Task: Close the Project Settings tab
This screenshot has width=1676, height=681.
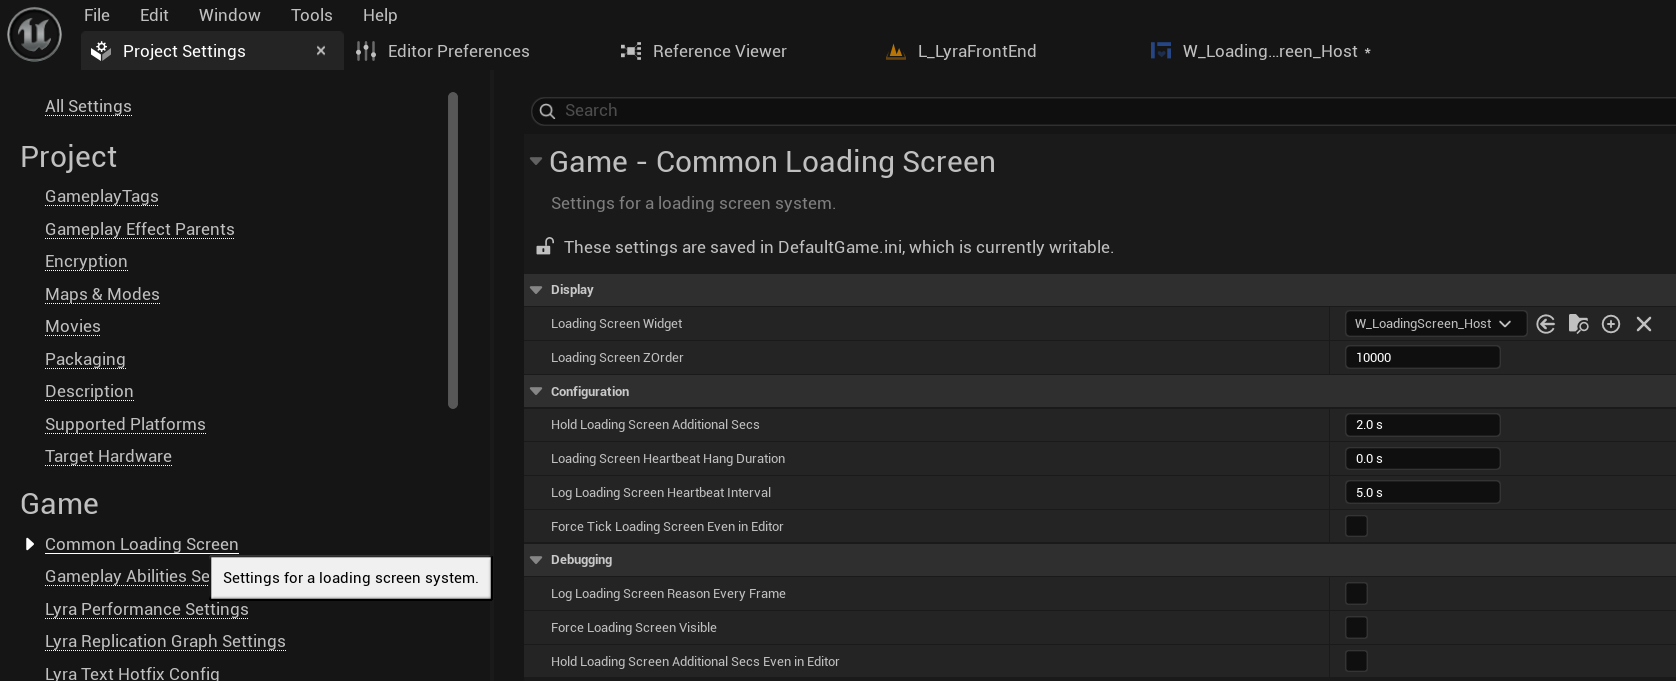Action: tap(321, 51)
